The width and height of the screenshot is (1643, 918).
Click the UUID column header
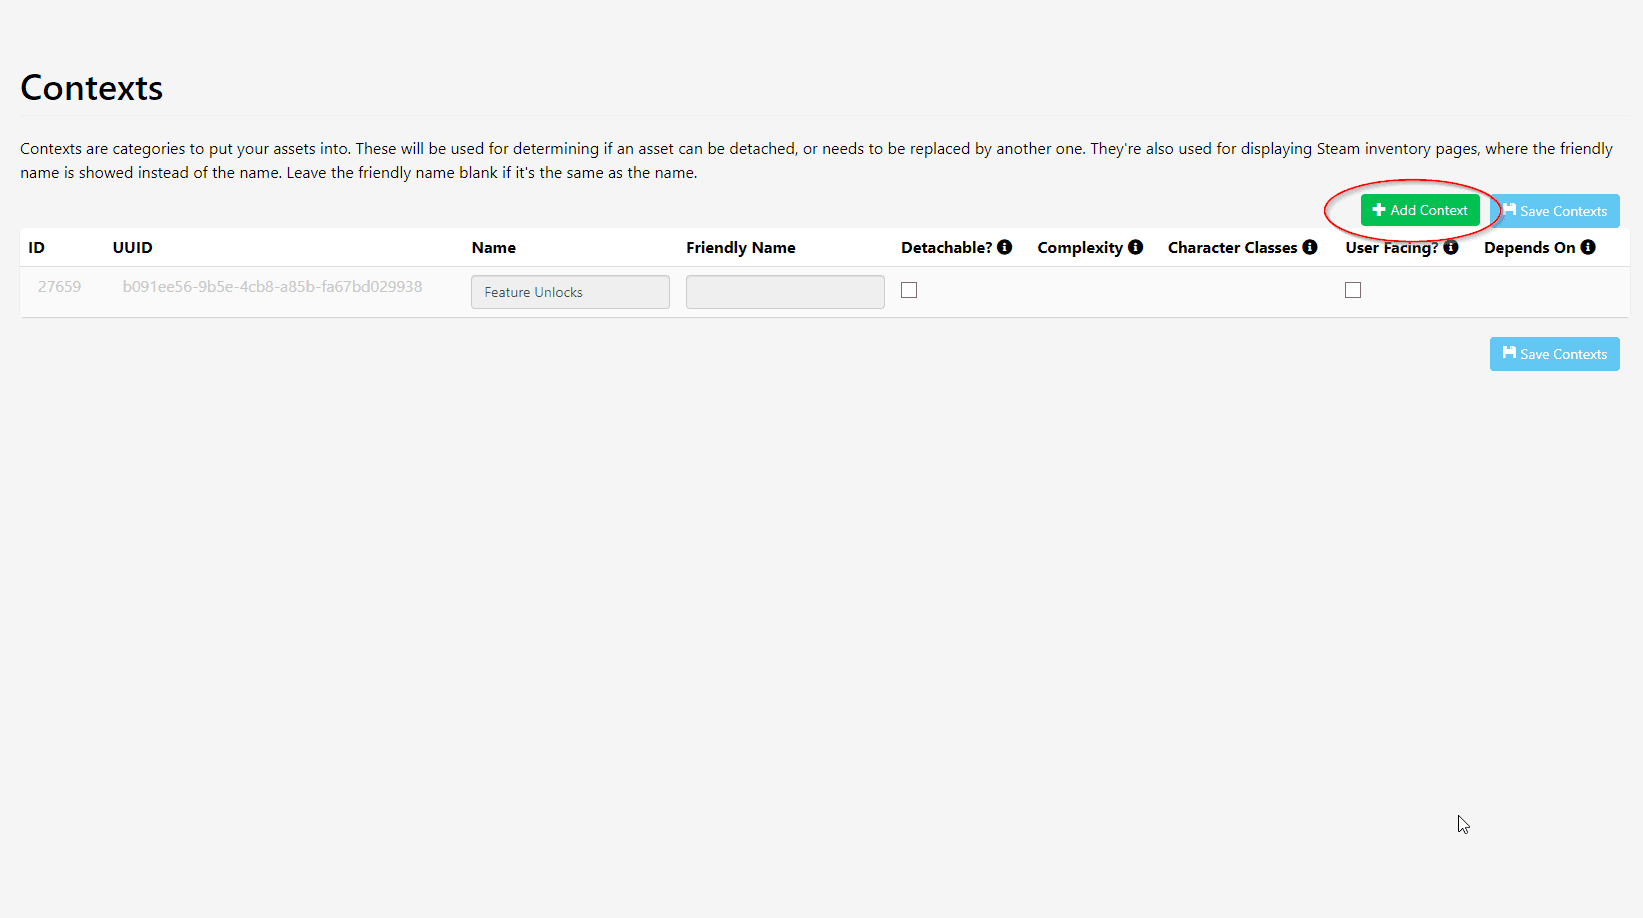[132, 248]
